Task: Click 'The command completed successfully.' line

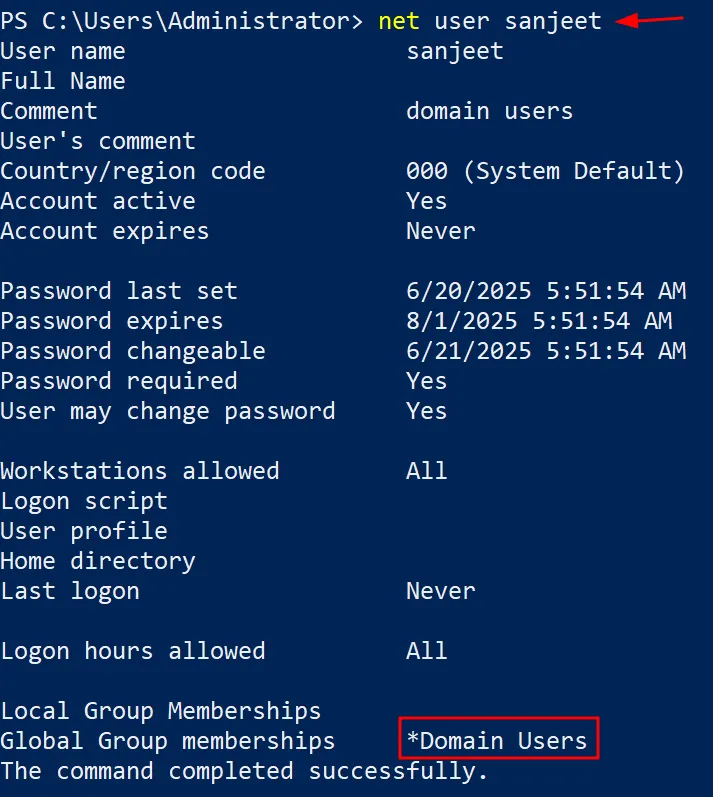Action: click(x=243, y=771)
